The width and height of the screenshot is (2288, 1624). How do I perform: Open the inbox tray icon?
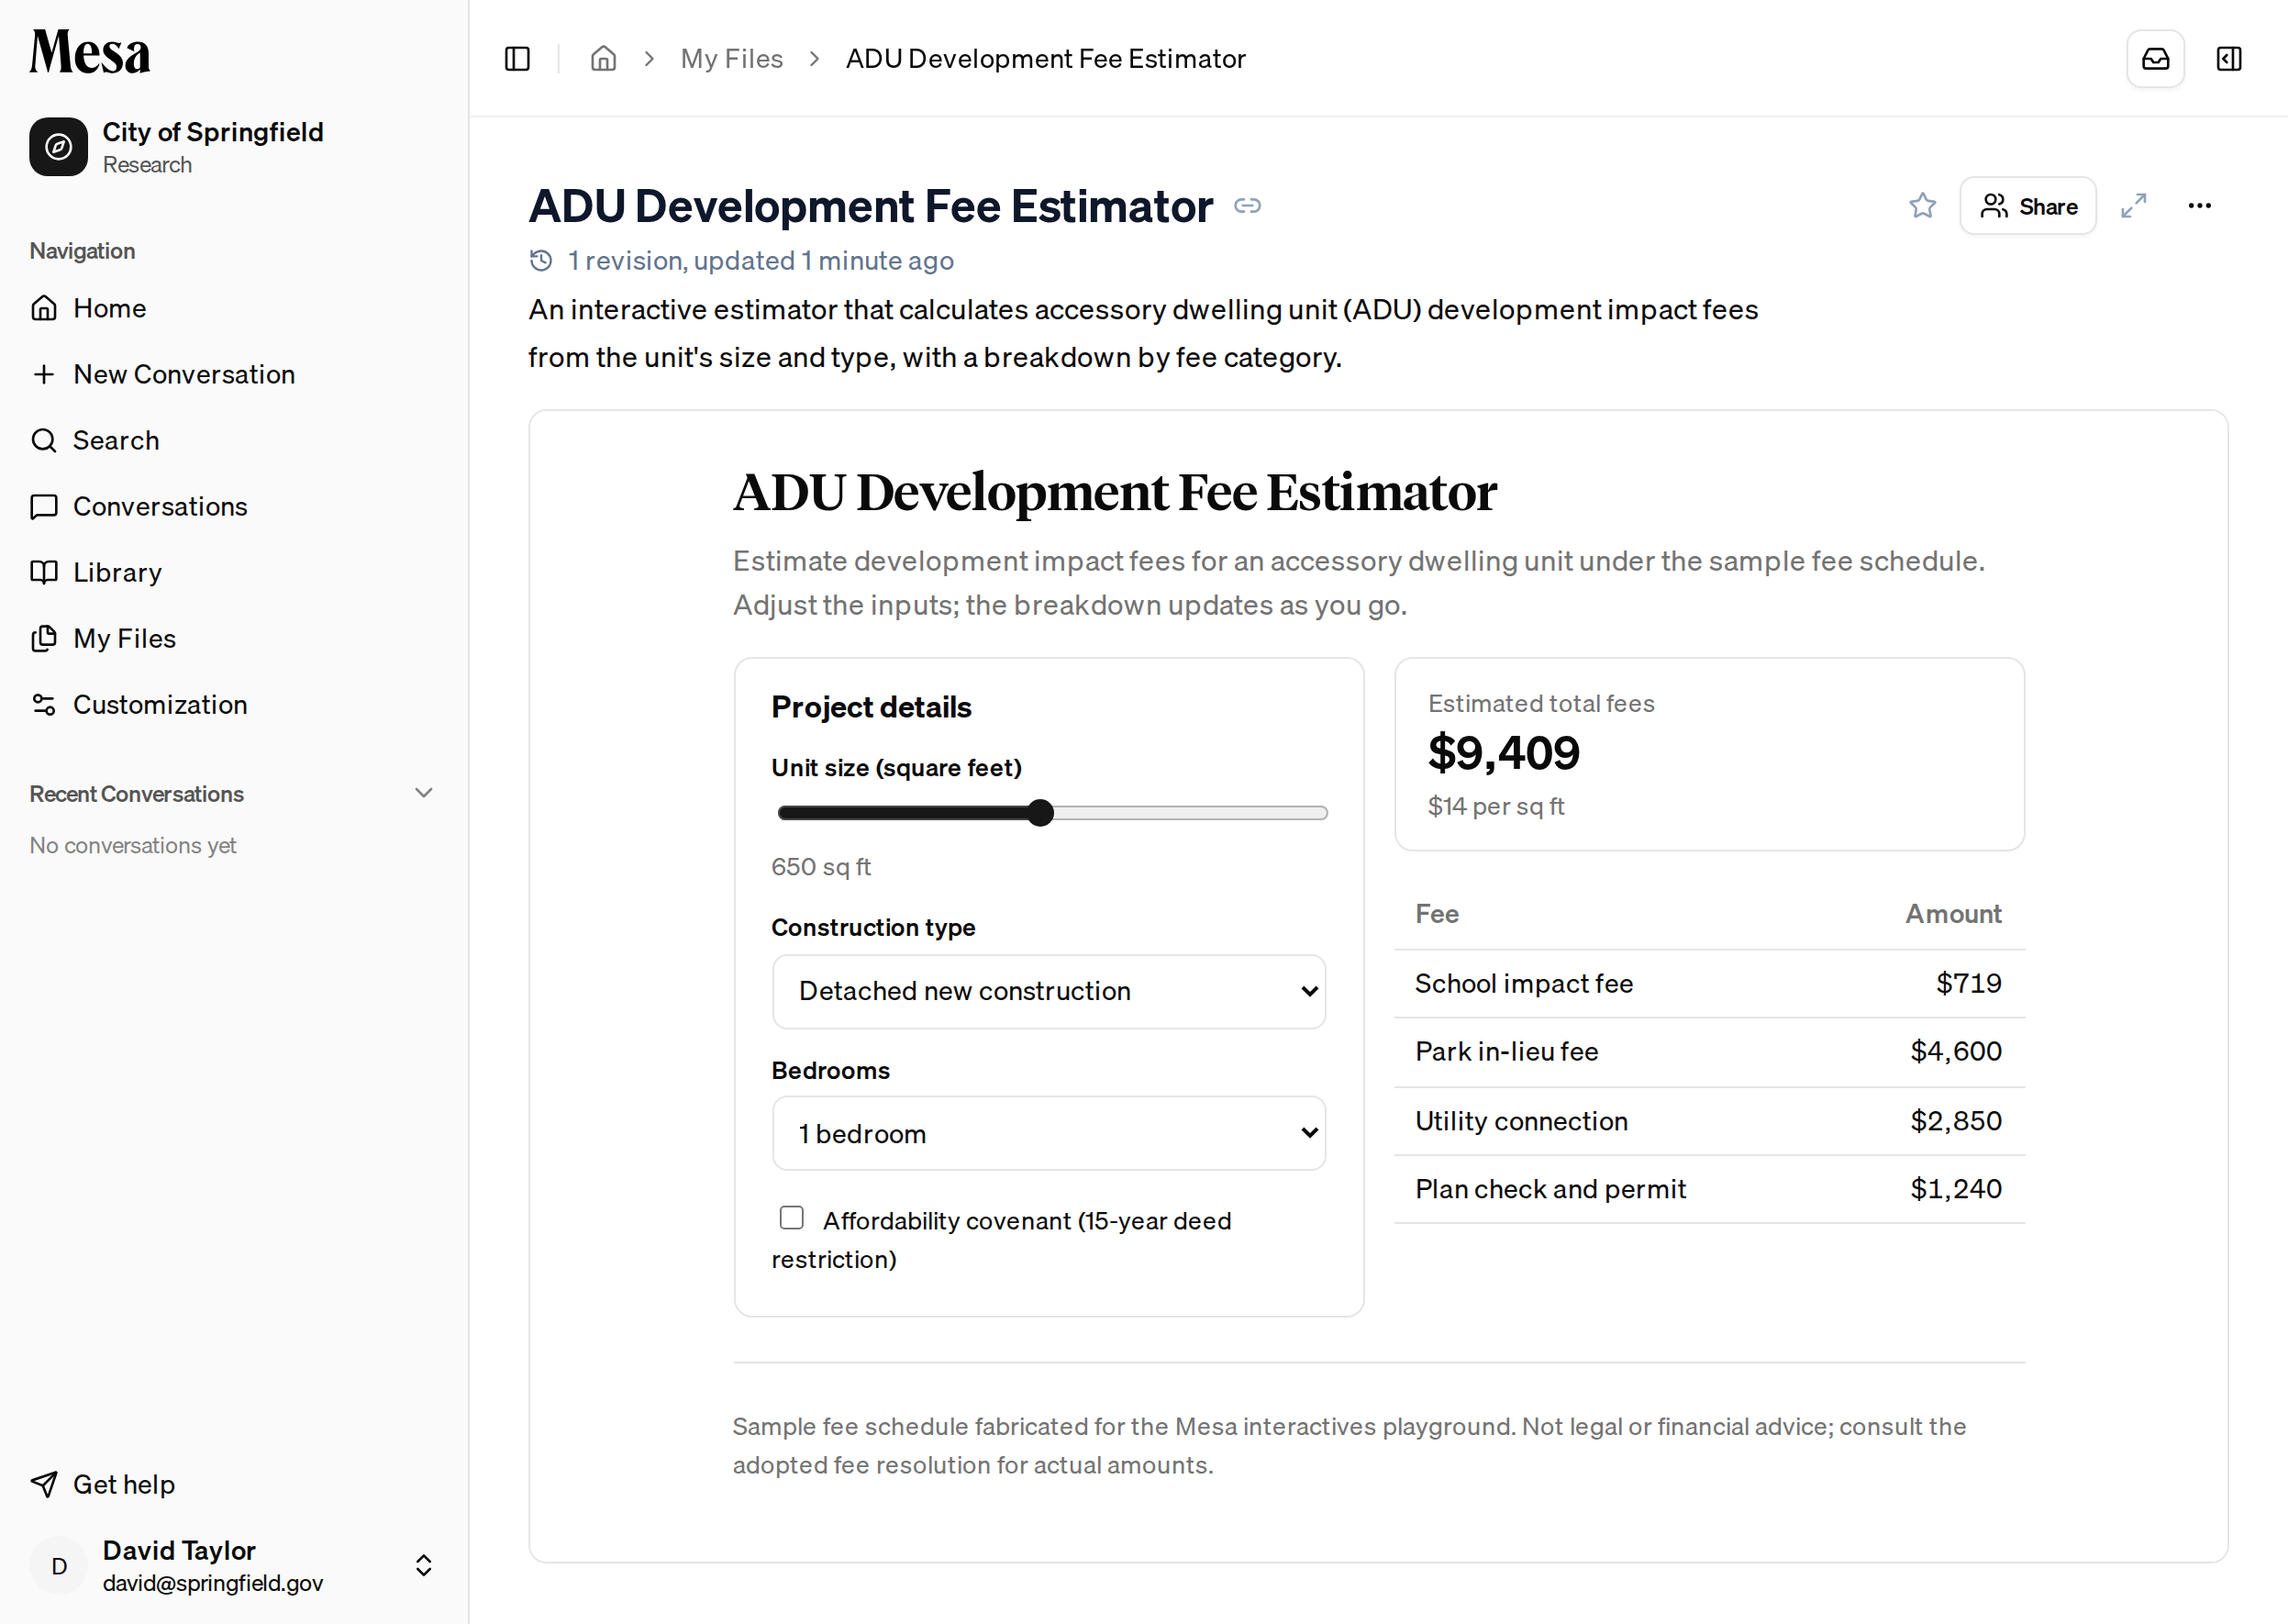pos(2155,59)
